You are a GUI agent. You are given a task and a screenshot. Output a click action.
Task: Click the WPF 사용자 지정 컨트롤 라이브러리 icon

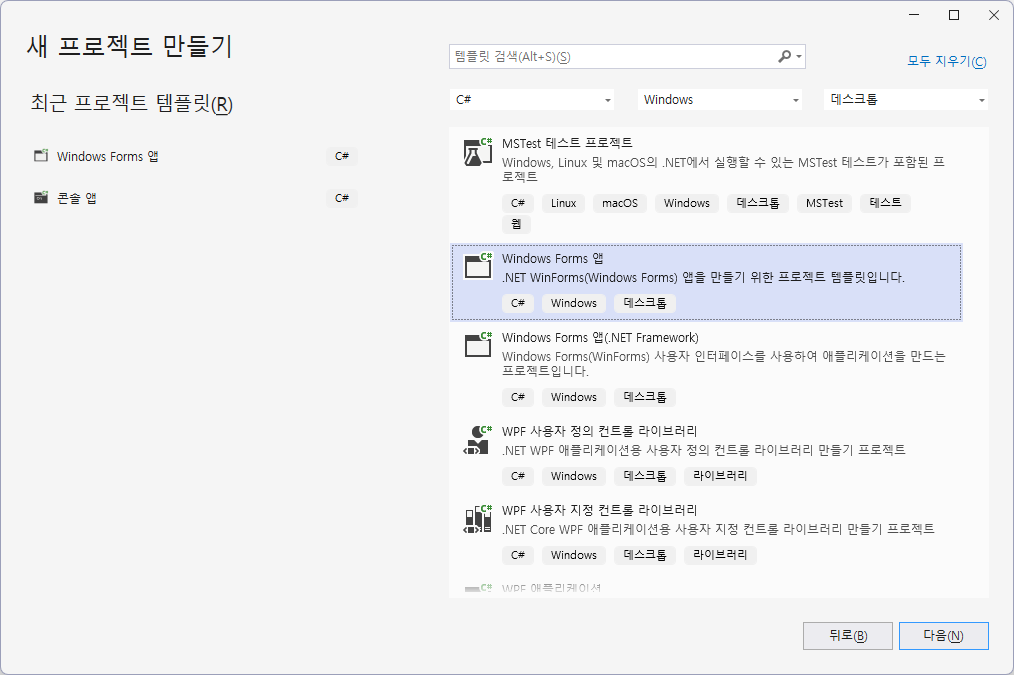[478, 519]
